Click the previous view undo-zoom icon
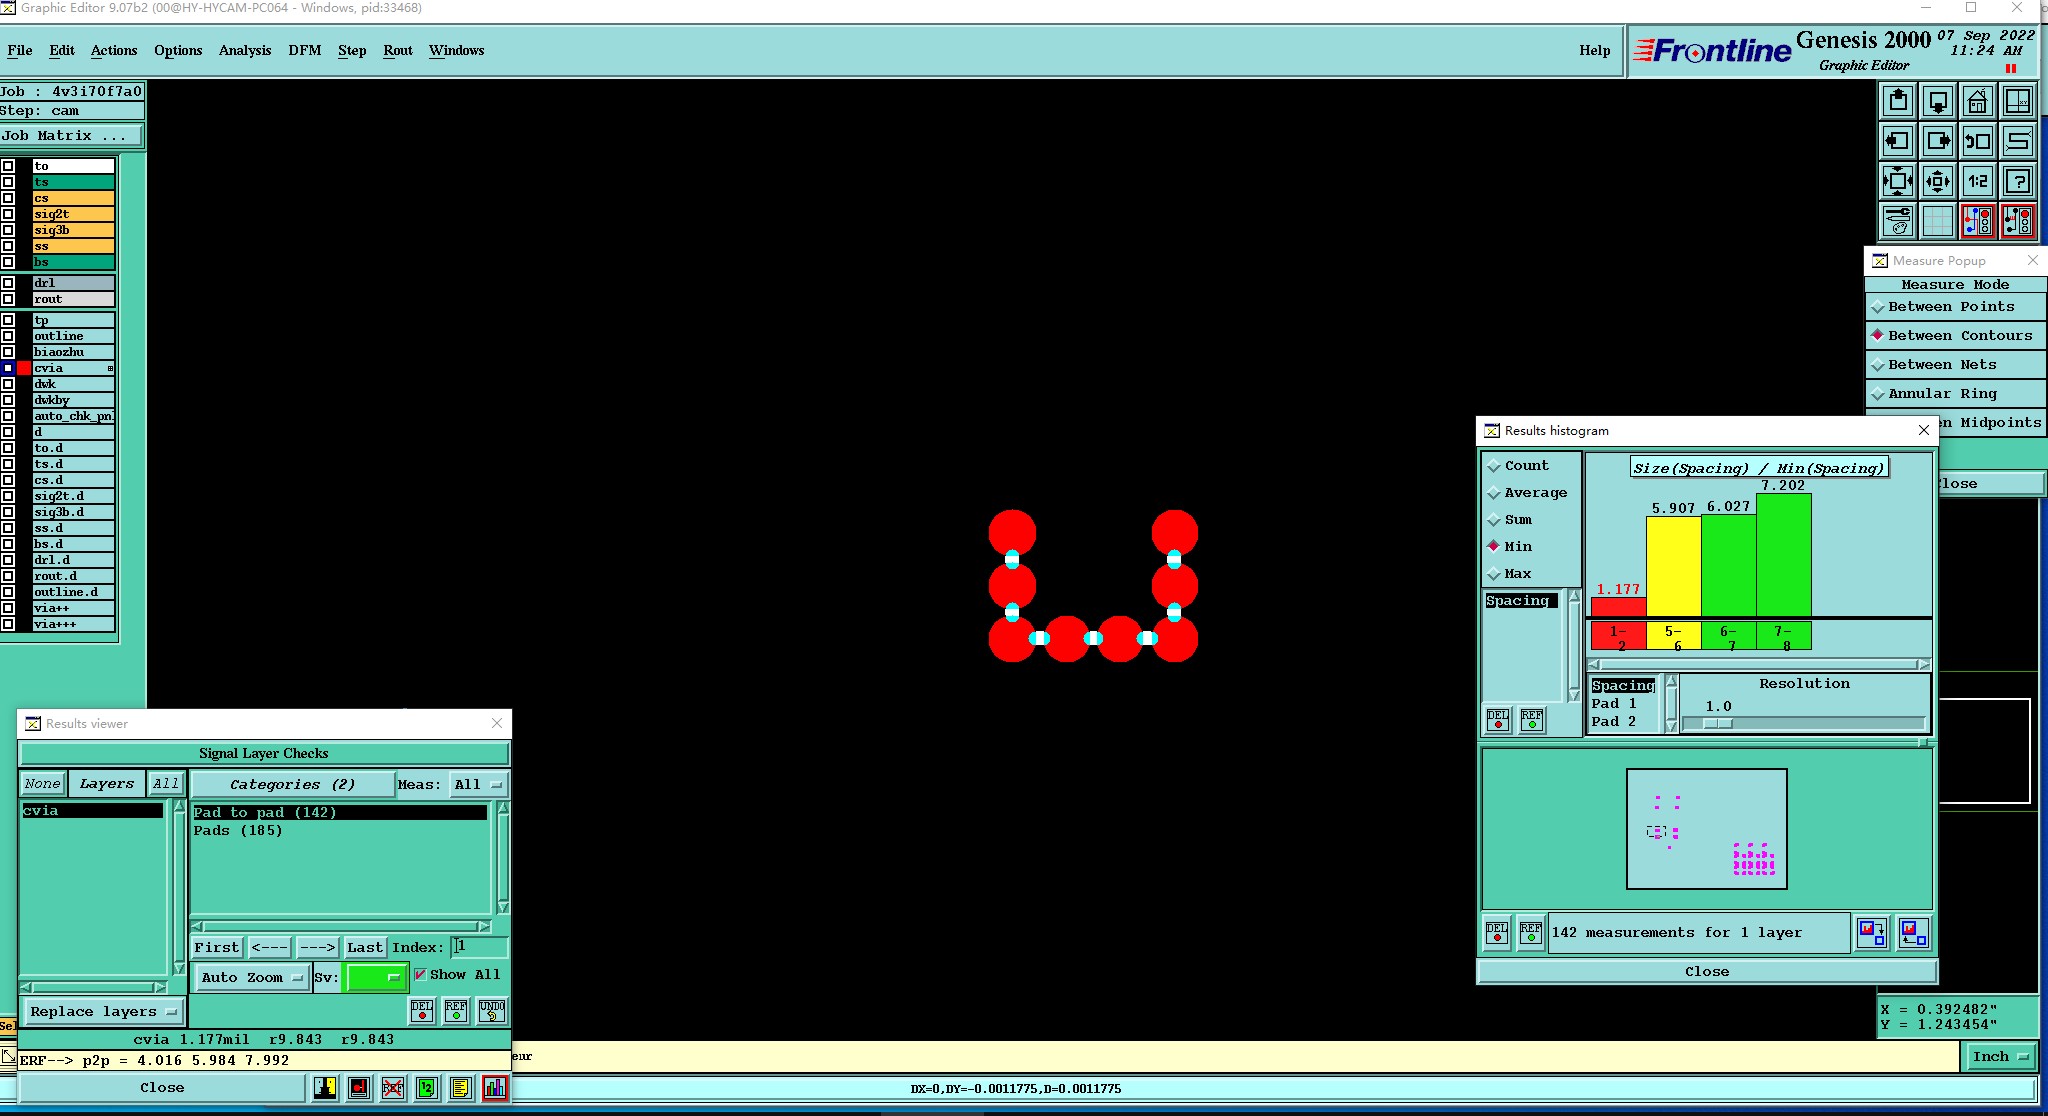 point(1977,141)
